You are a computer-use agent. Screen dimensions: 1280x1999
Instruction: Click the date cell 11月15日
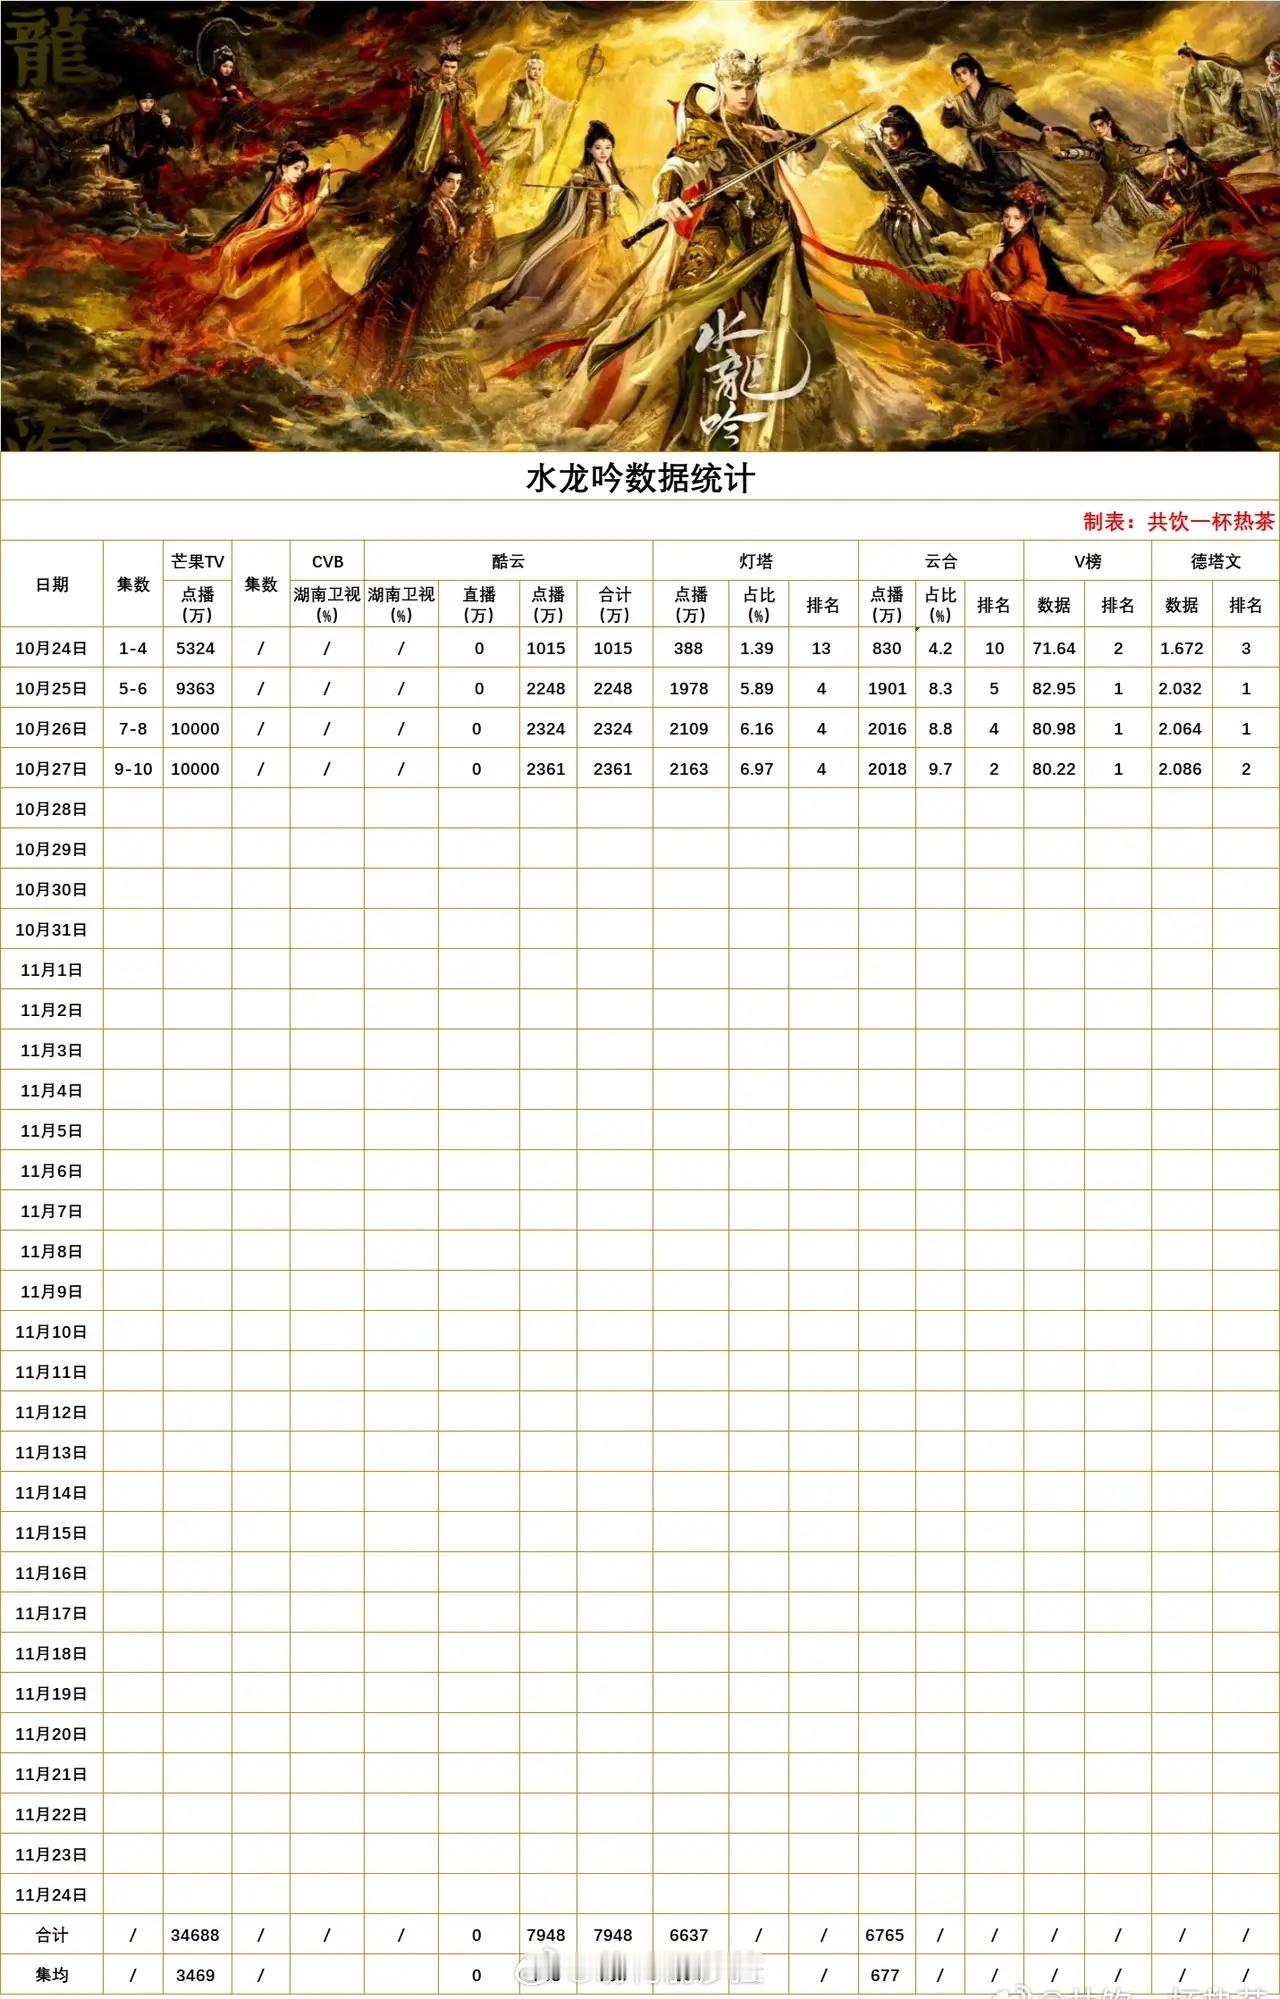(x=51, y=1532)
